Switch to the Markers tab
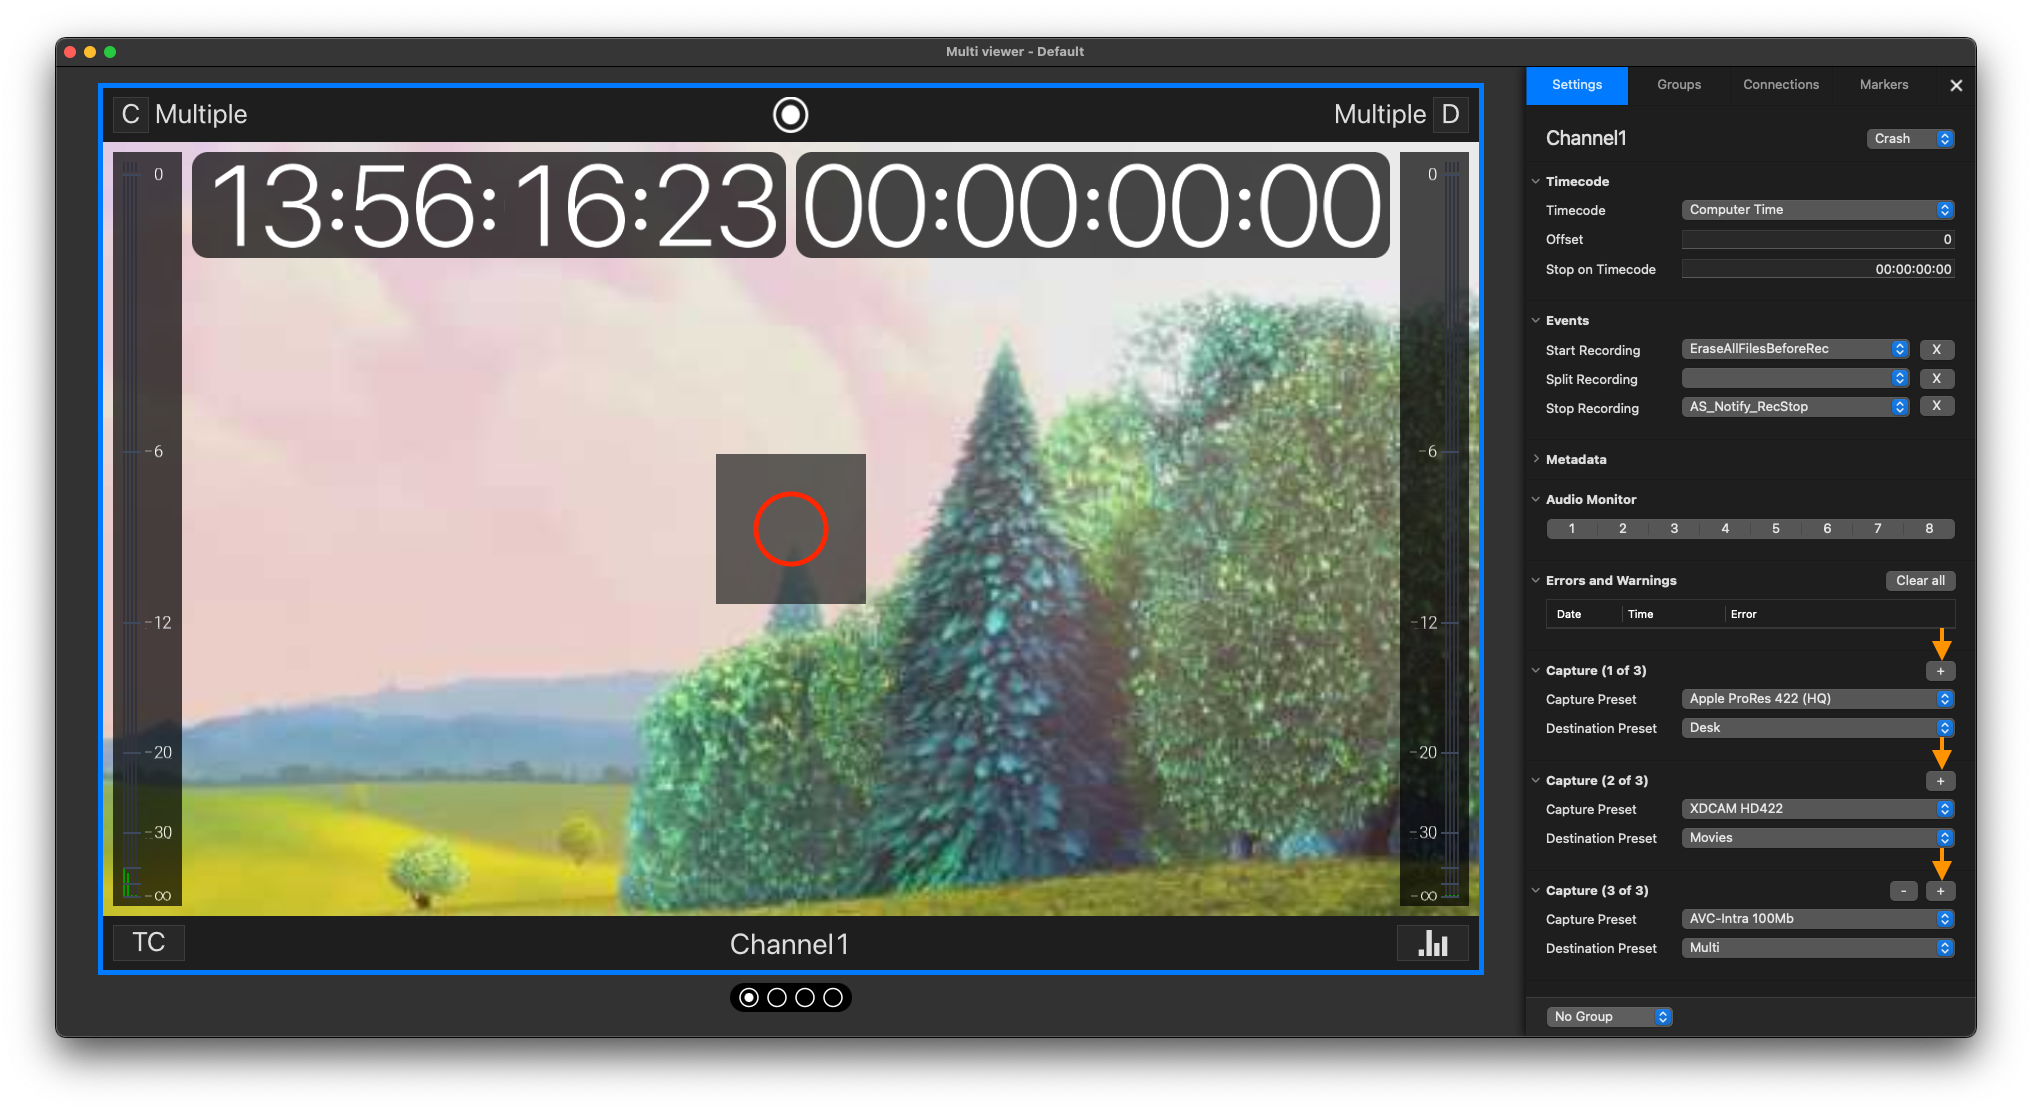 [1883, 86]
